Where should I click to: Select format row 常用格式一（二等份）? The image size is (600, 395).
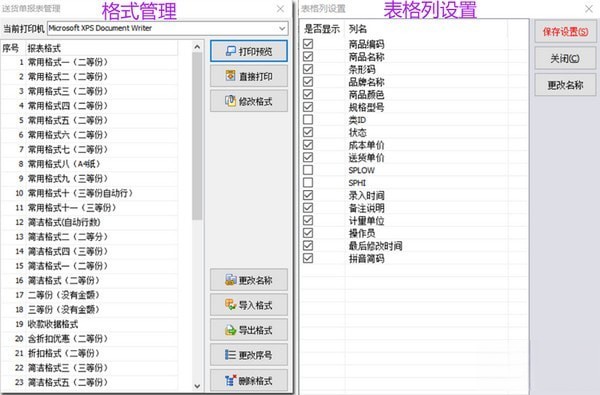90,62
